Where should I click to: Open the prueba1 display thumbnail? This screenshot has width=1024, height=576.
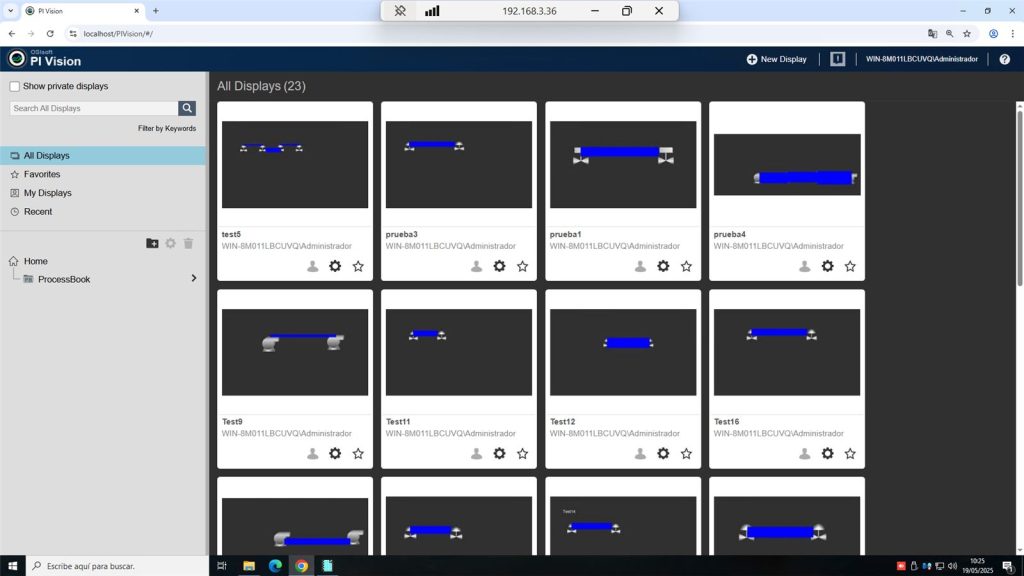pos(623,165)
